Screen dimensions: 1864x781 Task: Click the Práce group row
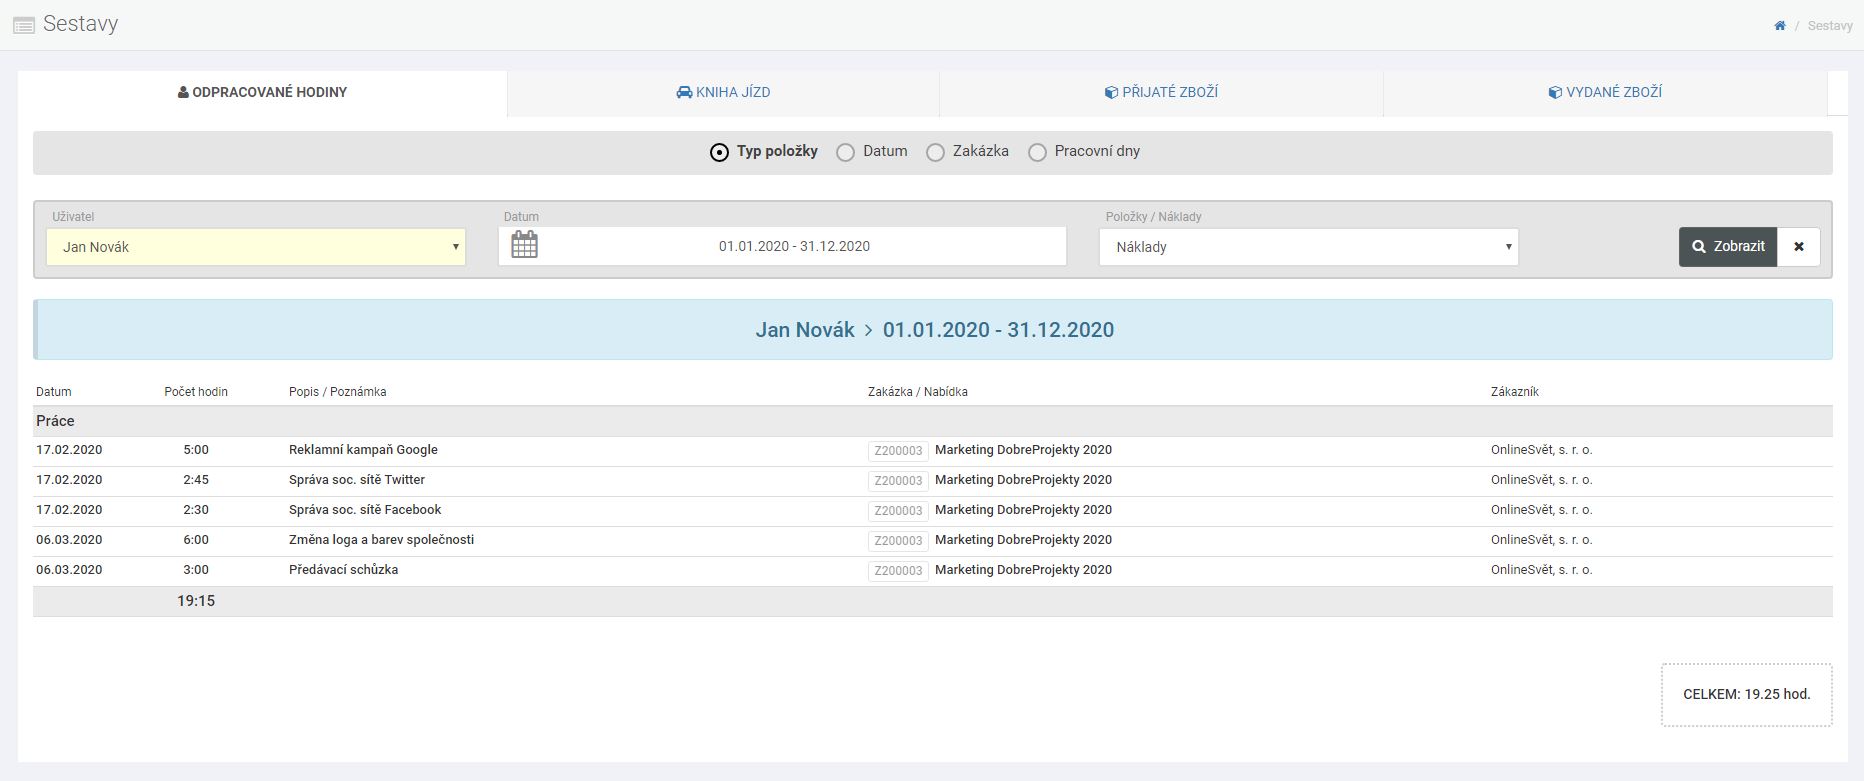[x=933, y=421]
